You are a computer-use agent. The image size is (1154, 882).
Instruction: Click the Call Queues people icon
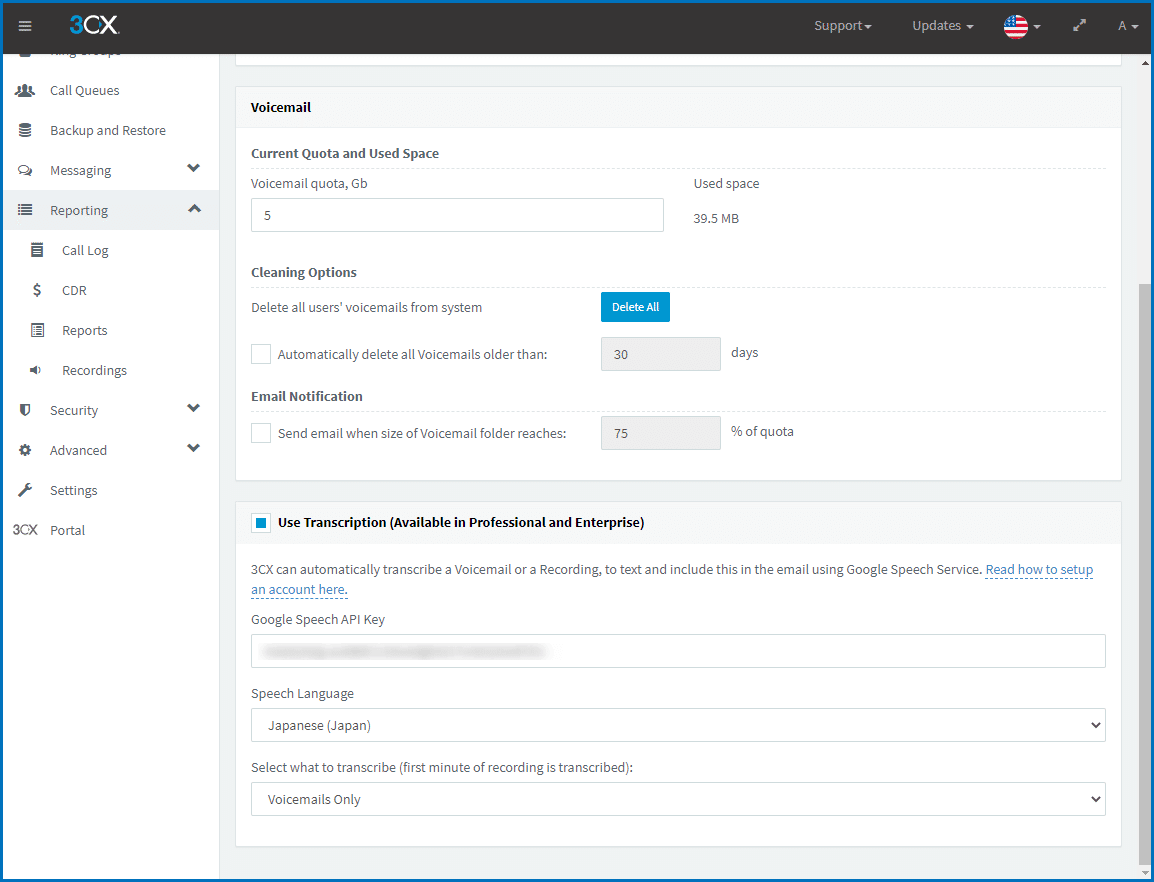25,91
